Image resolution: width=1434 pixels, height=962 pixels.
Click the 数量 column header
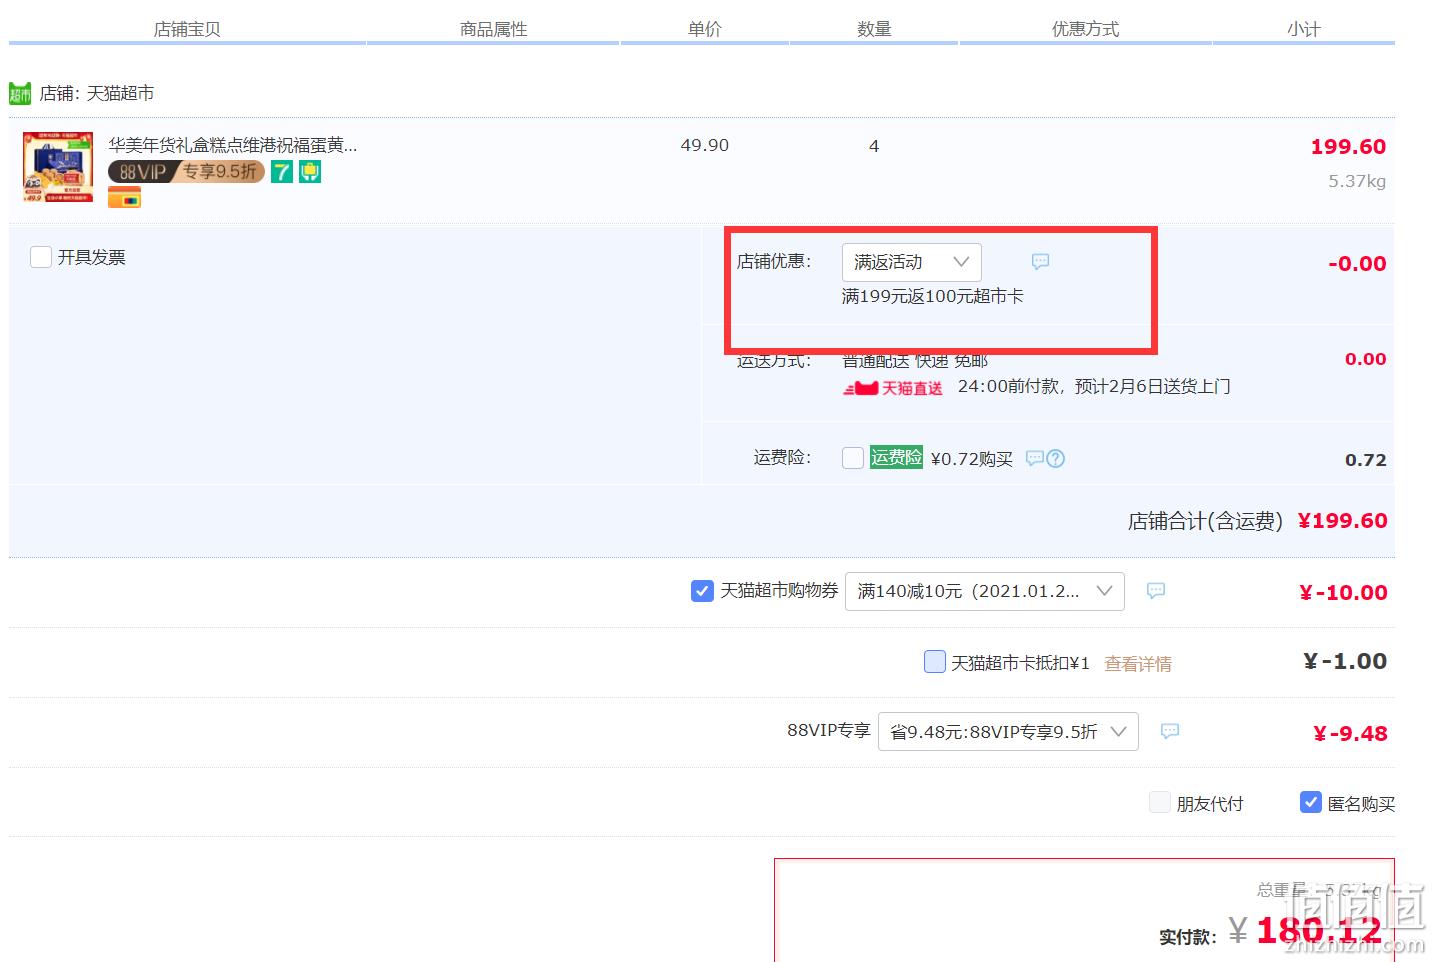point(874,29)
